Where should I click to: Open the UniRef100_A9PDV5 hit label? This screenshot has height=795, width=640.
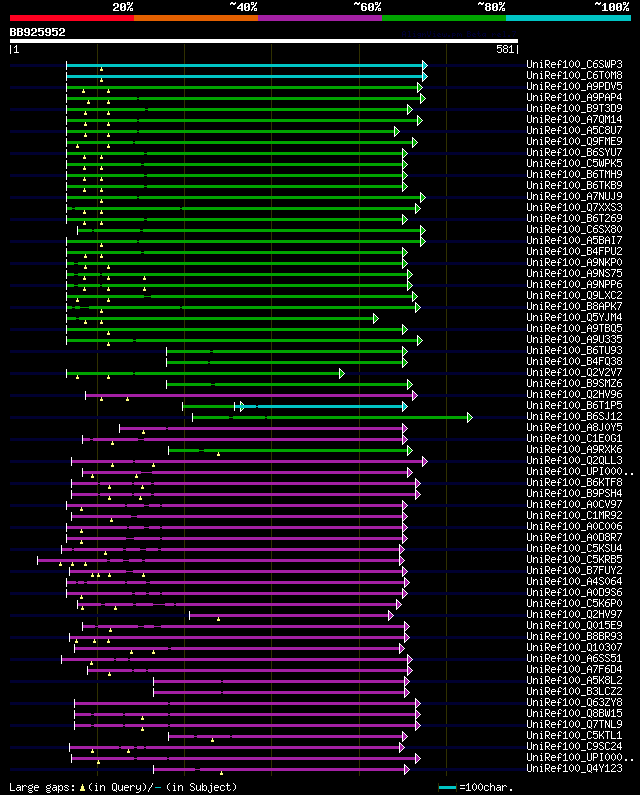click(x=574, y=86)
